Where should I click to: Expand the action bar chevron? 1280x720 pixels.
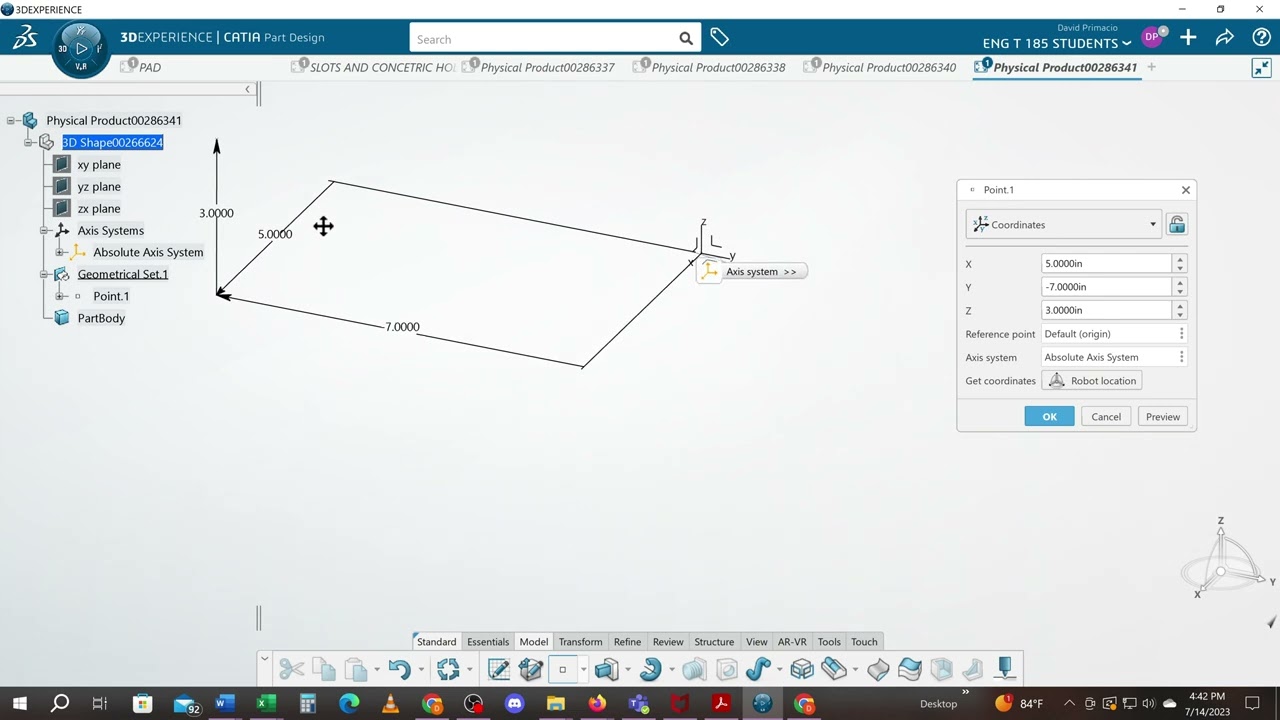coord(264,658)
